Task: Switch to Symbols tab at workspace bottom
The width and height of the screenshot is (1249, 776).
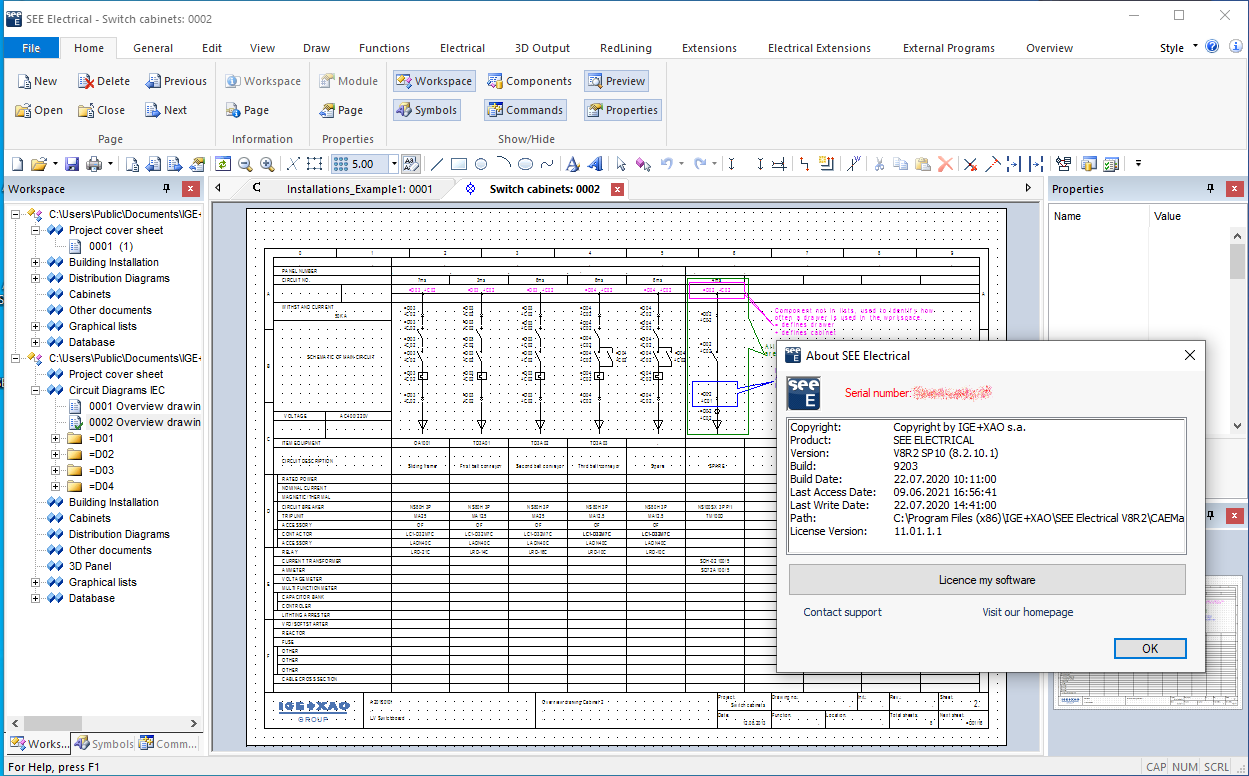Action: tap(104, 744)
